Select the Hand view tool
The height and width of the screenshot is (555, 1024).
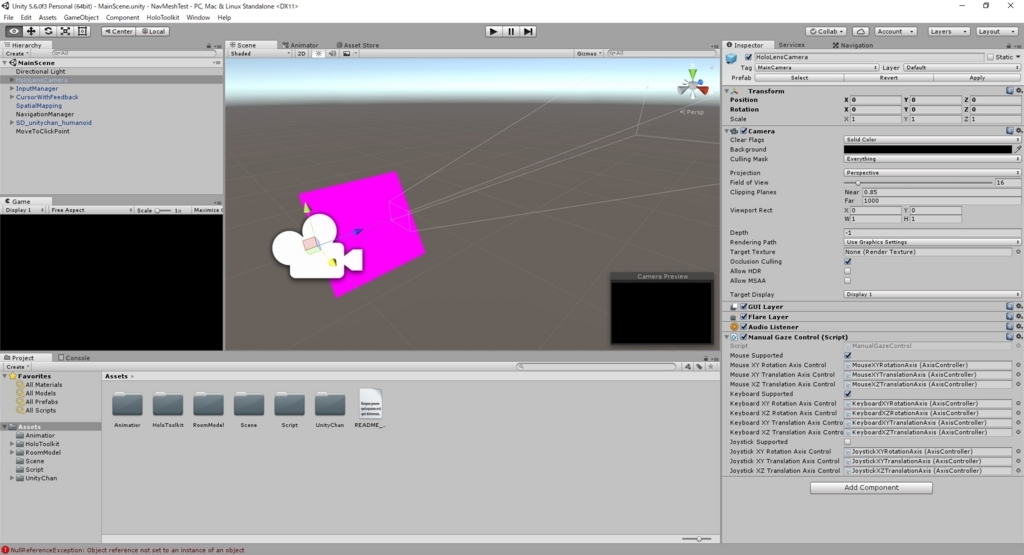14,31
